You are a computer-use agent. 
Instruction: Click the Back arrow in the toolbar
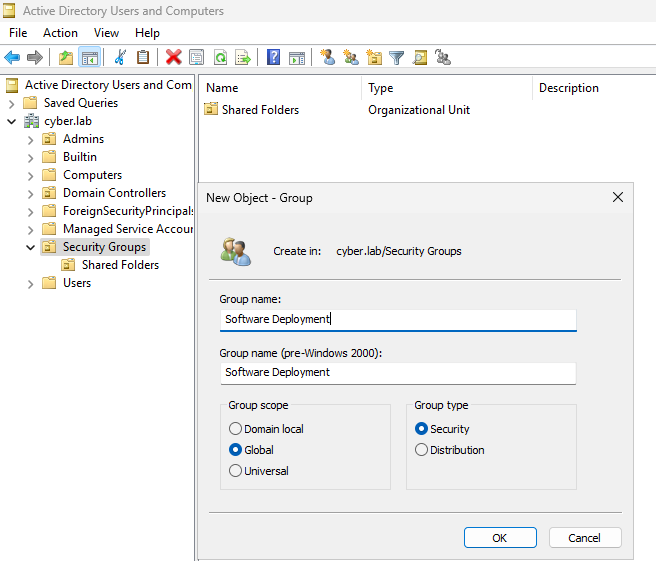[x=12, y=58]
